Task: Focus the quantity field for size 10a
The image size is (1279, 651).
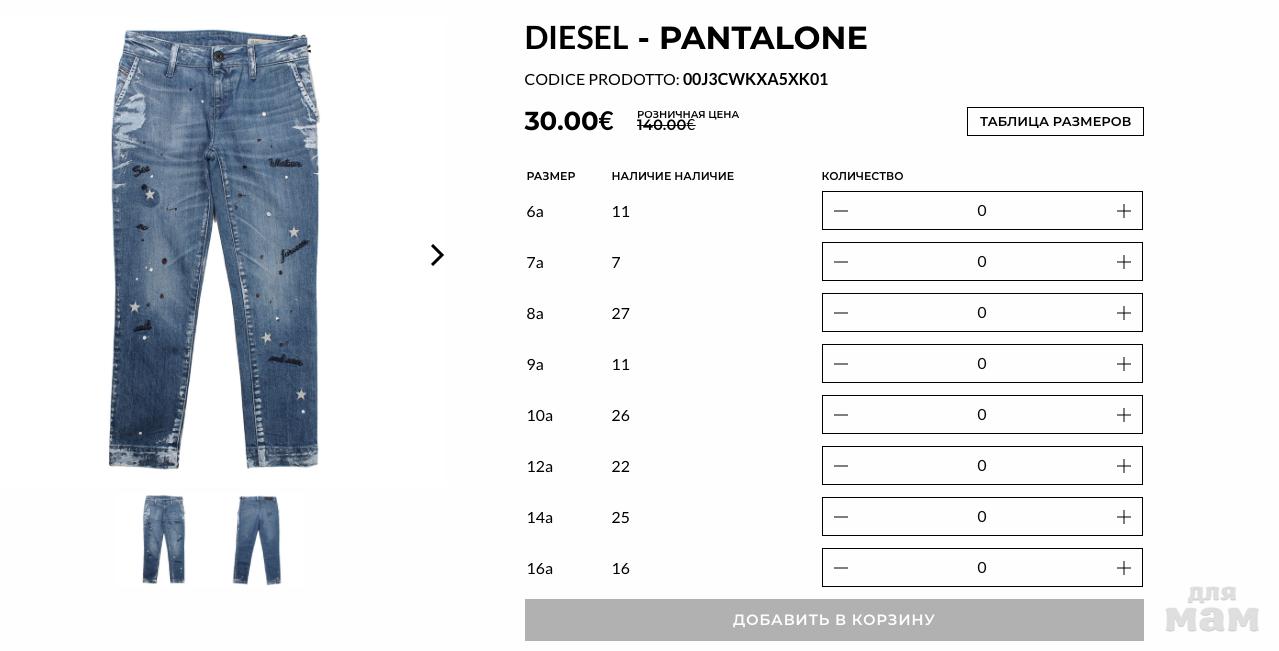Action: (x=981, y=415)
